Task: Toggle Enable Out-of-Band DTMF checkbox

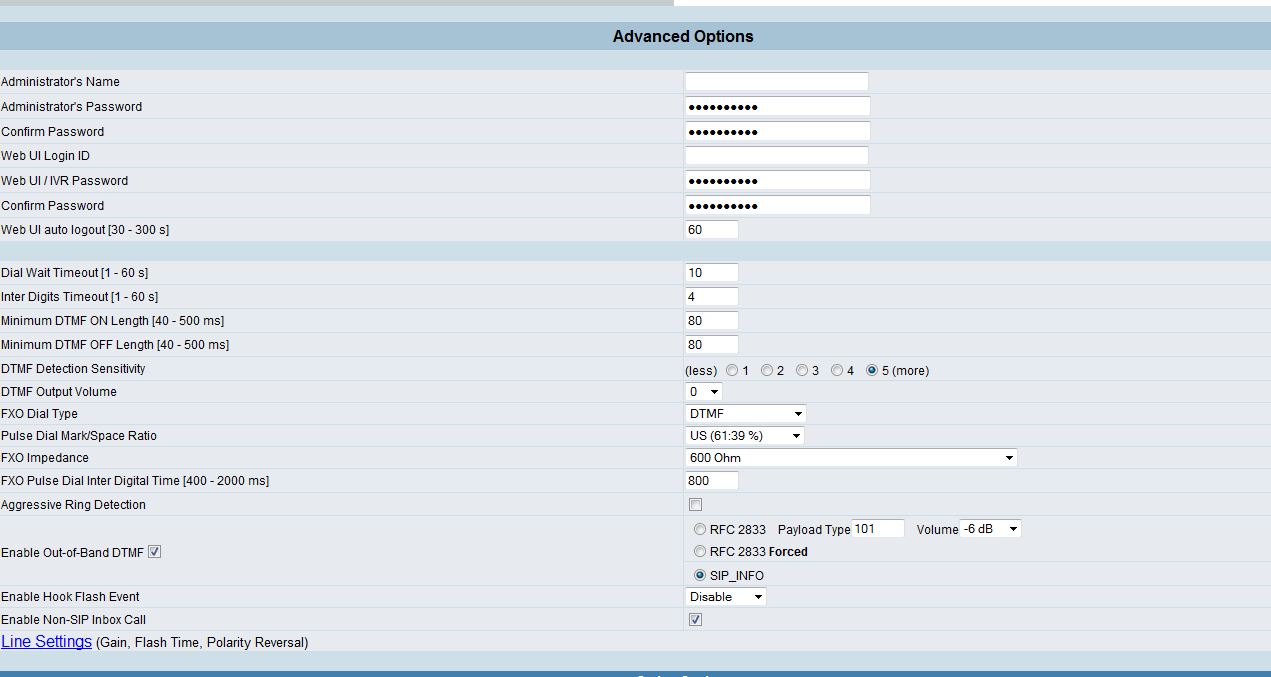Action: tap(154, 552)
